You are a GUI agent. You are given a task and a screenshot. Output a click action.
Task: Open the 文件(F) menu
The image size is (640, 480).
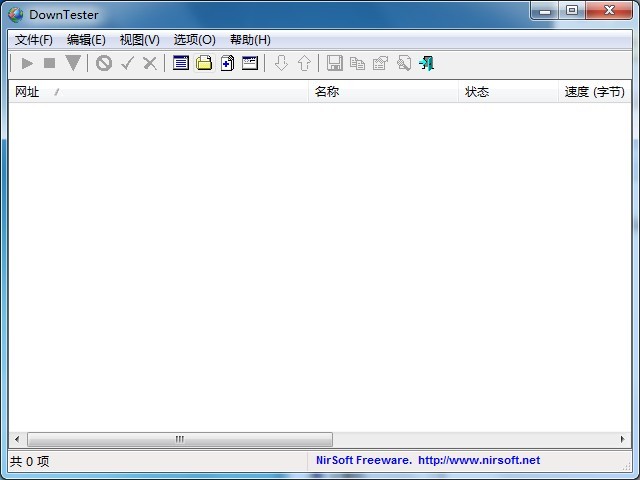click(x=34, y=40)
